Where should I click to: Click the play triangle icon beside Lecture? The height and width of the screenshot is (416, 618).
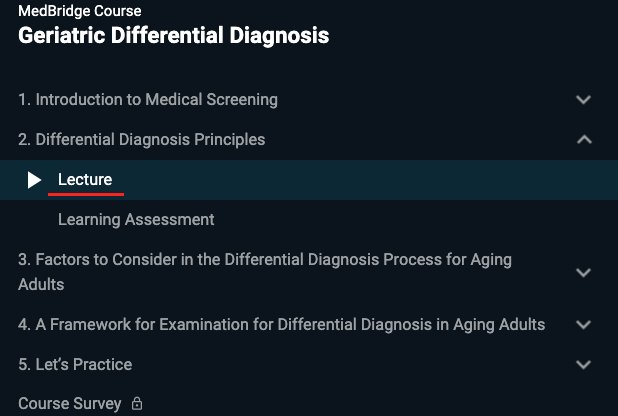click(x=34, y=180)
